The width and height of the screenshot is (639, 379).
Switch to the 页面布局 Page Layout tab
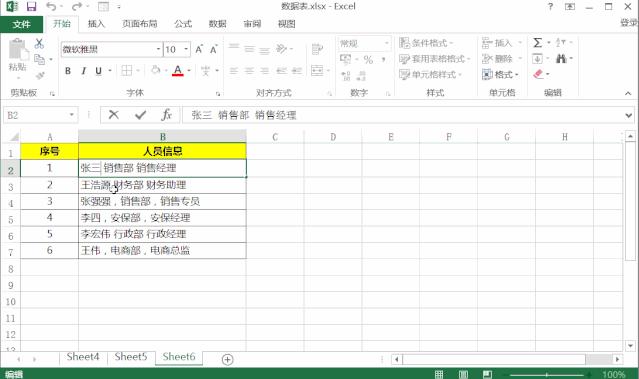[140, 24]
